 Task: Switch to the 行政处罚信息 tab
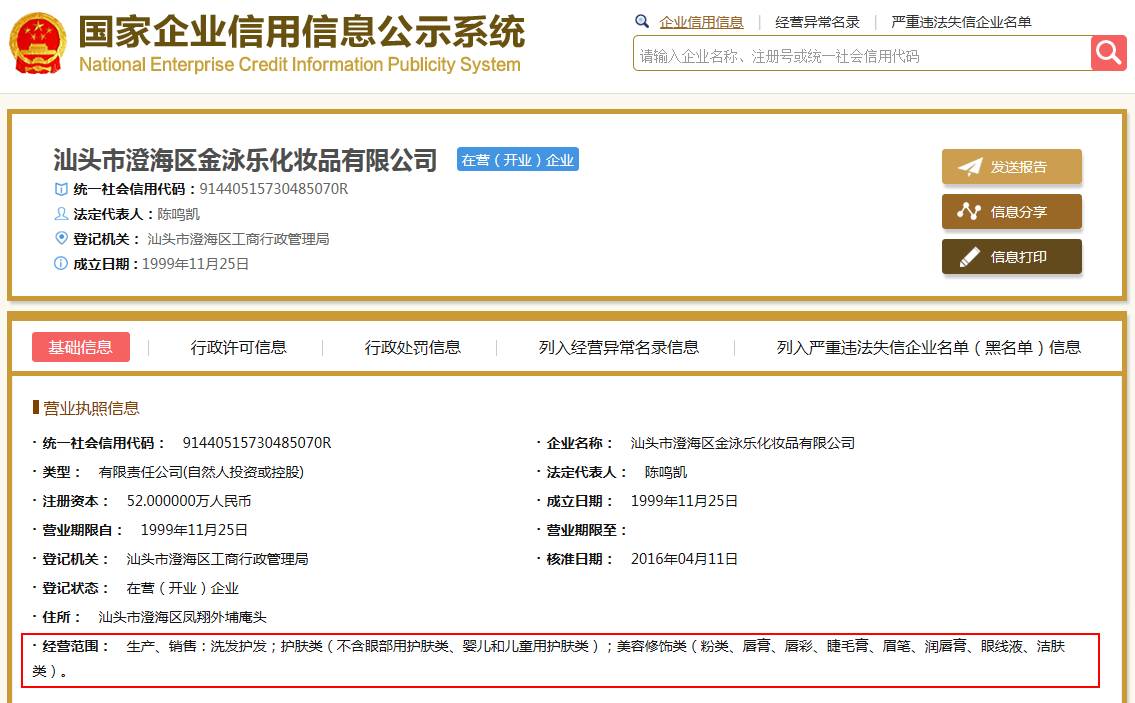tap(413, 348)
